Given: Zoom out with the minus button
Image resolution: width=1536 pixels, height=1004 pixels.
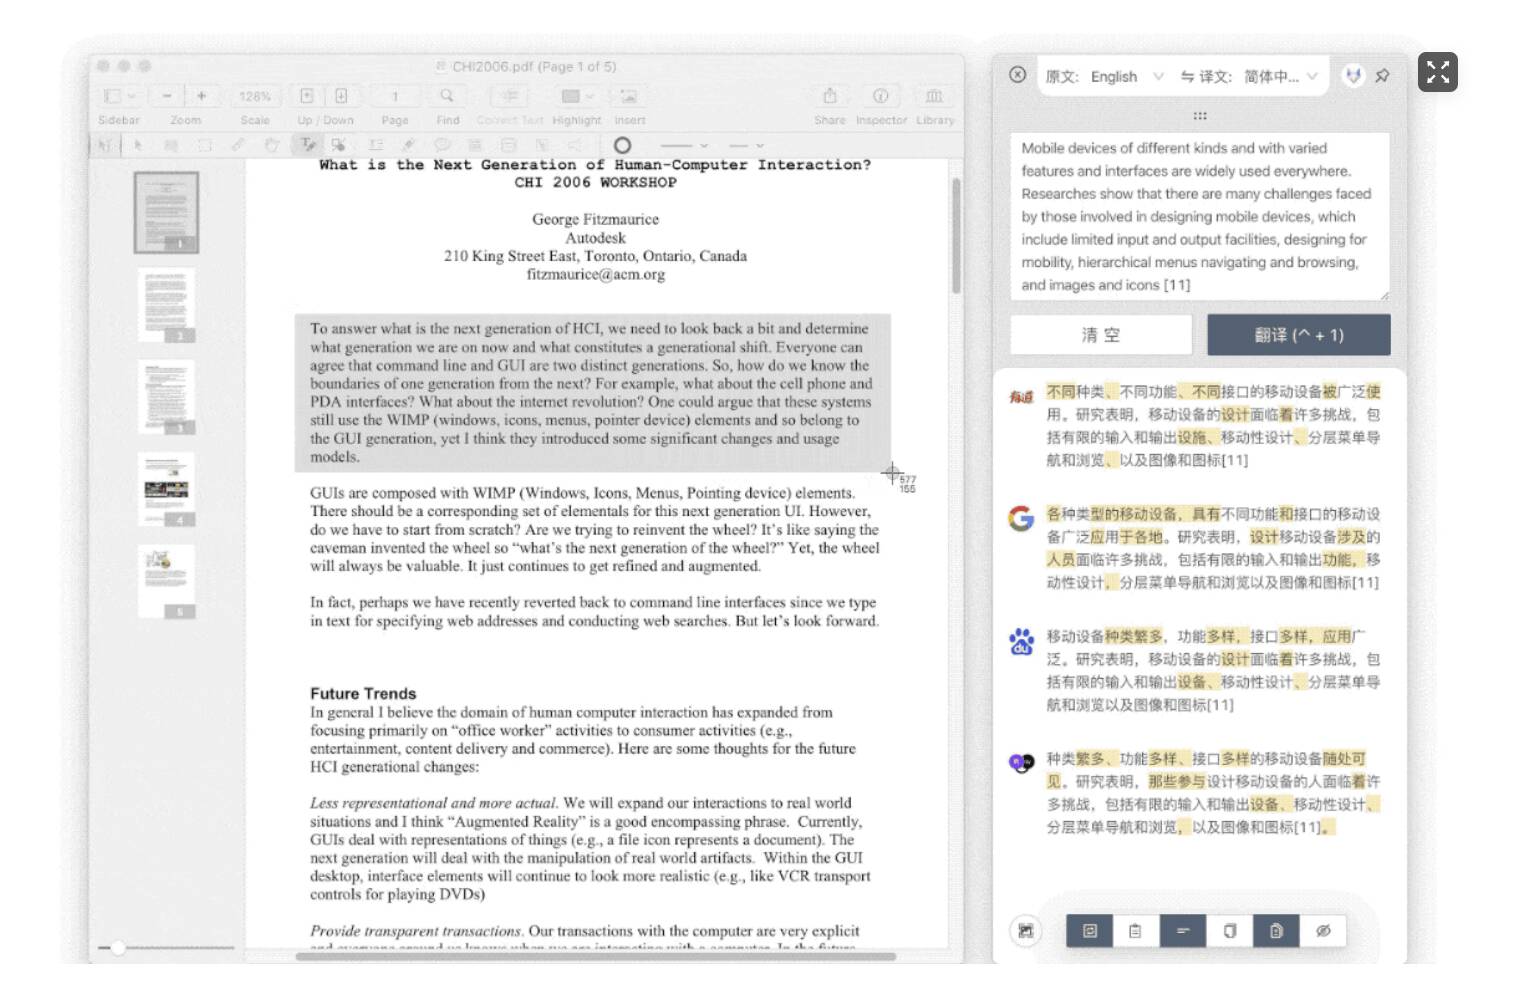Looking at the screenshot, I should coord(167,96).
